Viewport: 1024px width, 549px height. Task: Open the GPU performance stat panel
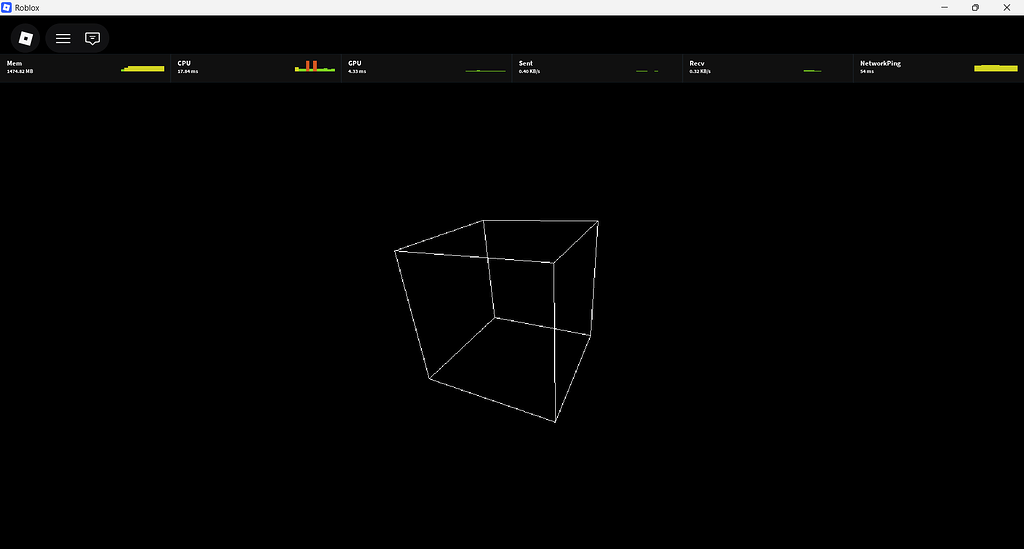point(426,68)
